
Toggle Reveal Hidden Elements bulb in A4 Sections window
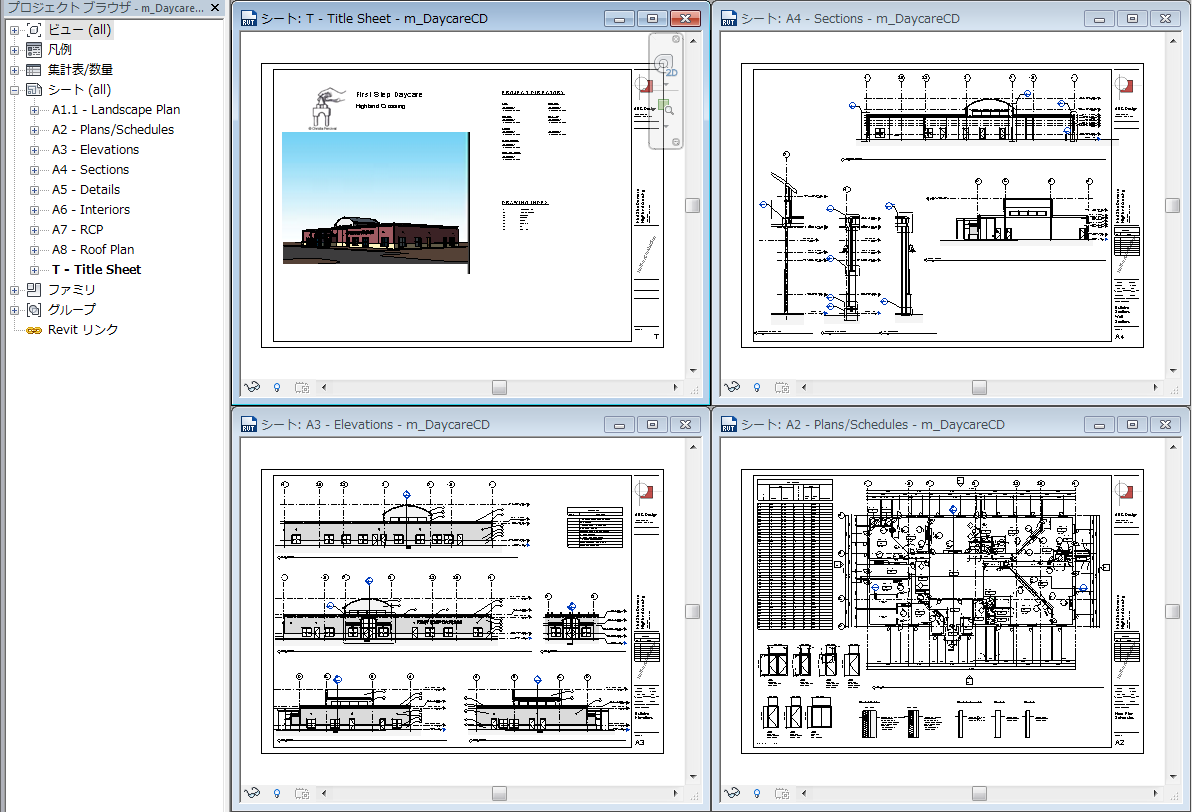tap(756, 387)
